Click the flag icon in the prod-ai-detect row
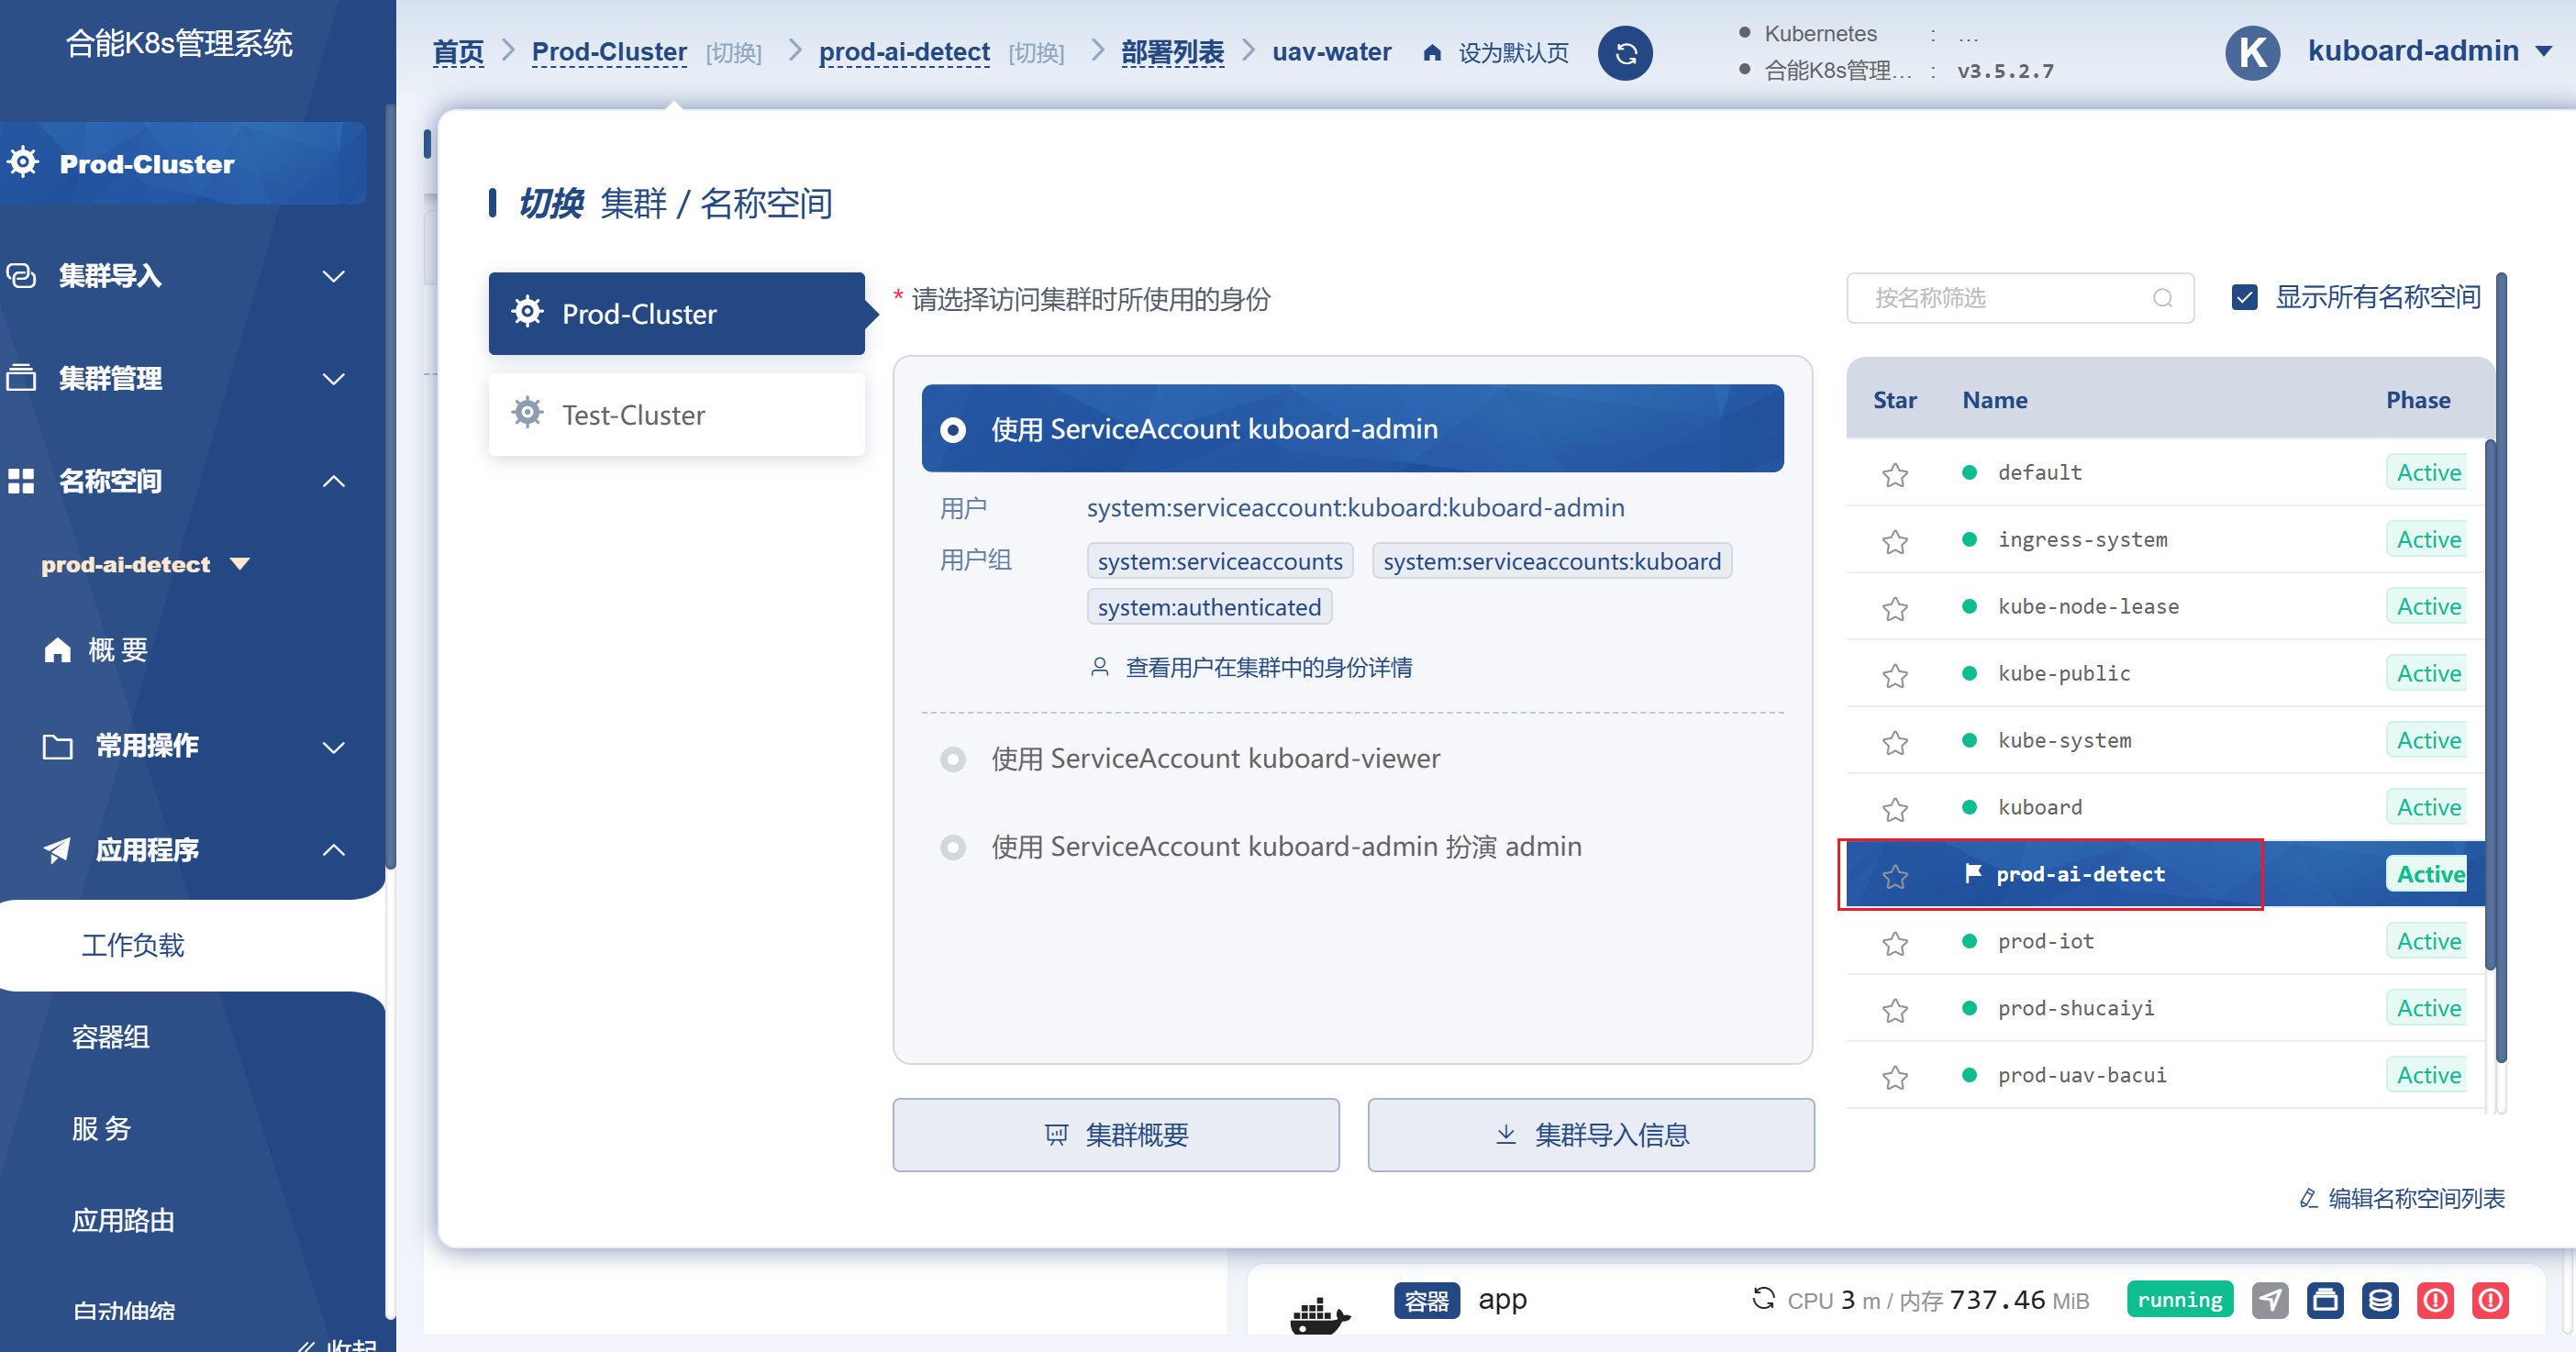The width and height of the screenshot is (2576, 1352). point(1972,873)
